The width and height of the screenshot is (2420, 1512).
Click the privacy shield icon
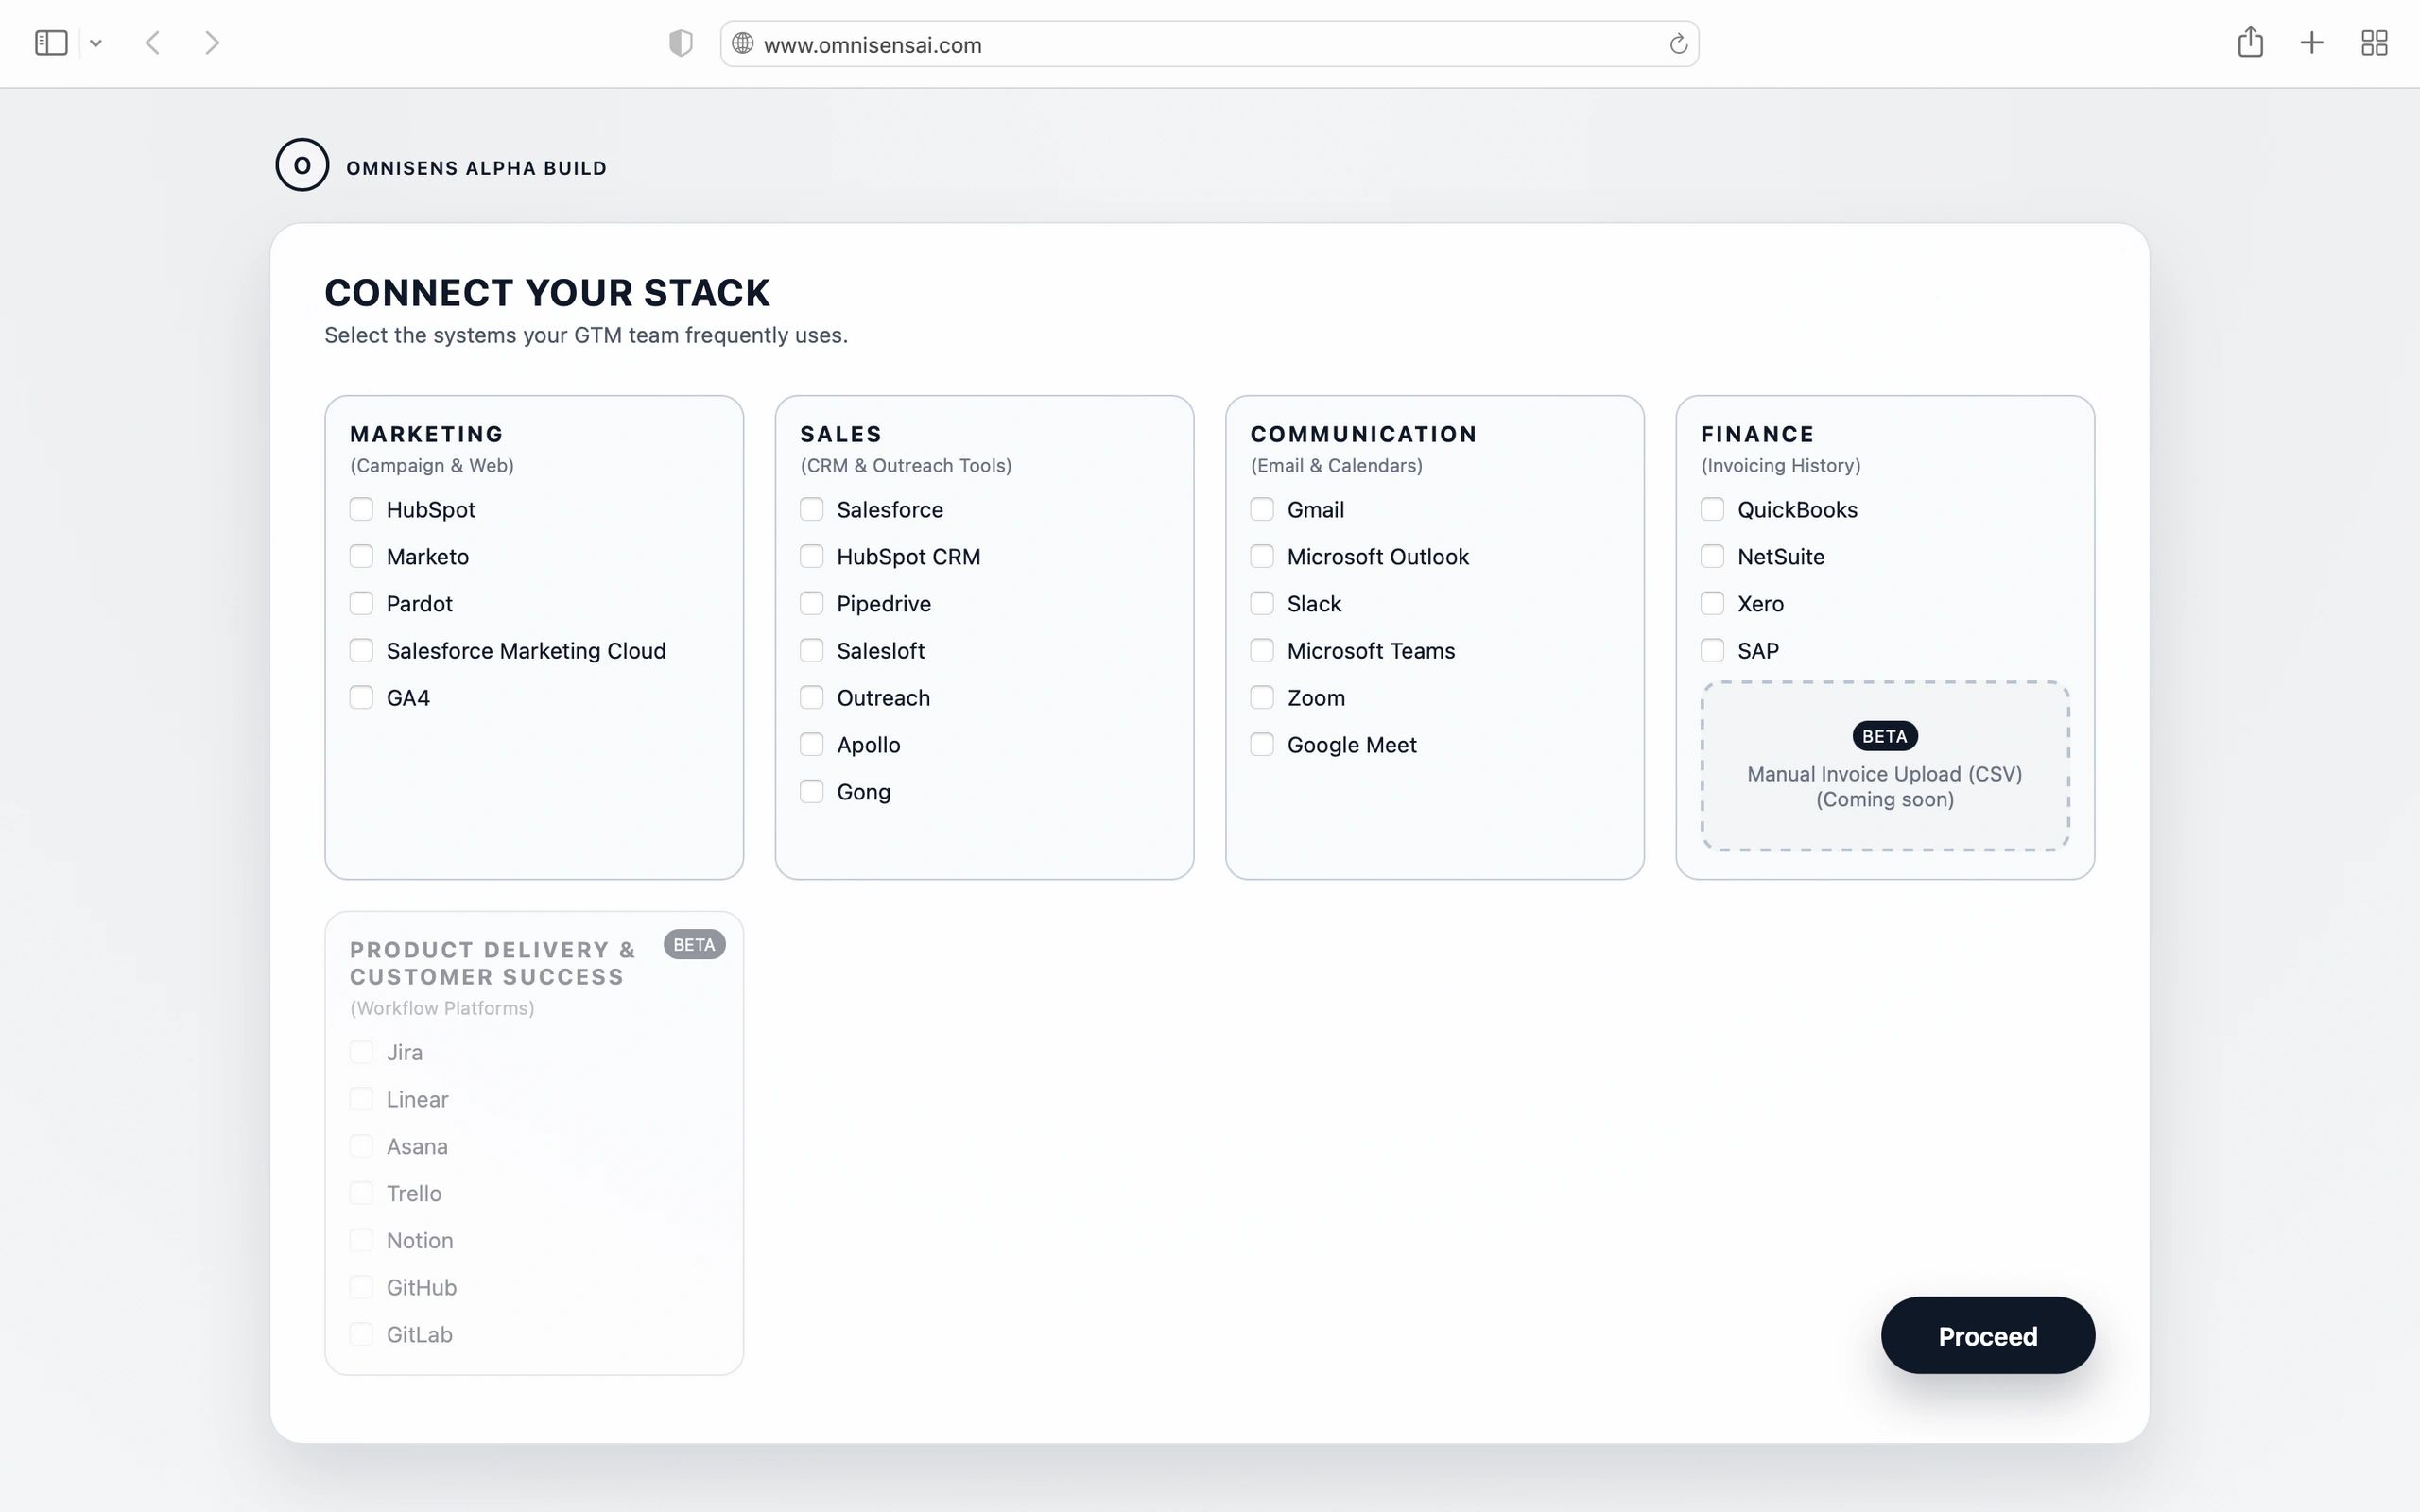(x=681, y=43)
